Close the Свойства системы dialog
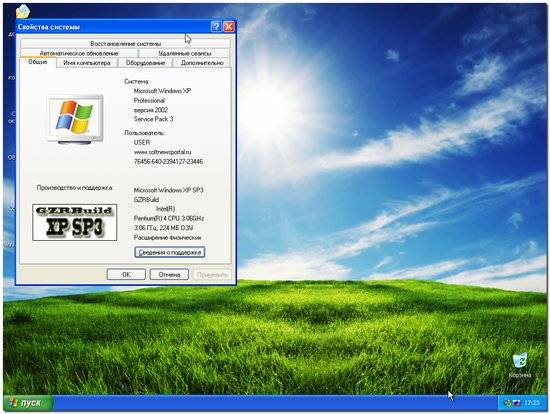Image resolution: width=550 pixels, height=414 pixels. 229,27
